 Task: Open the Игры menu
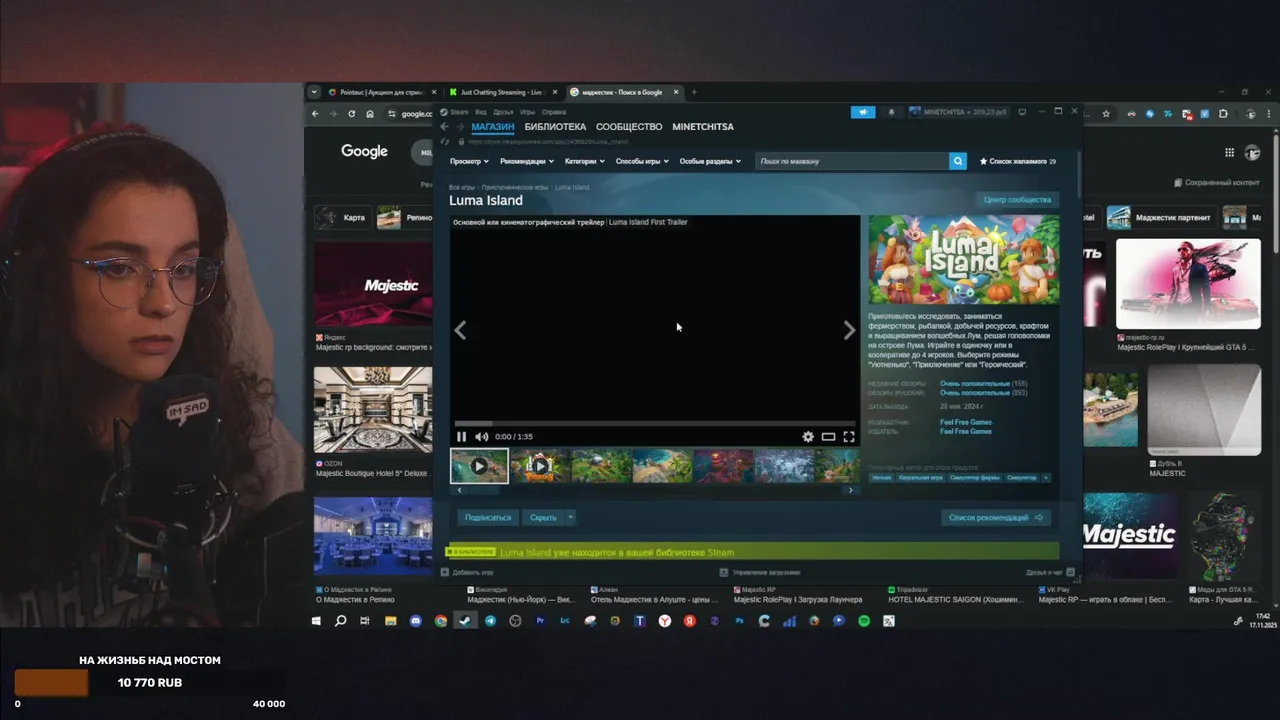[x=527, y=112]
